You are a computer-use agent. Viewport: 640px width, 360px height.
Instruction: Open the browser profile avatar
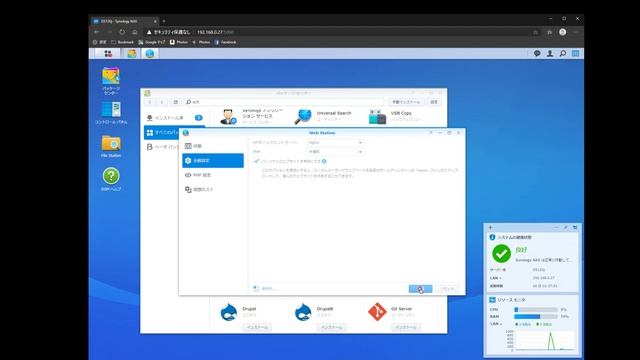tap(562, 32)
